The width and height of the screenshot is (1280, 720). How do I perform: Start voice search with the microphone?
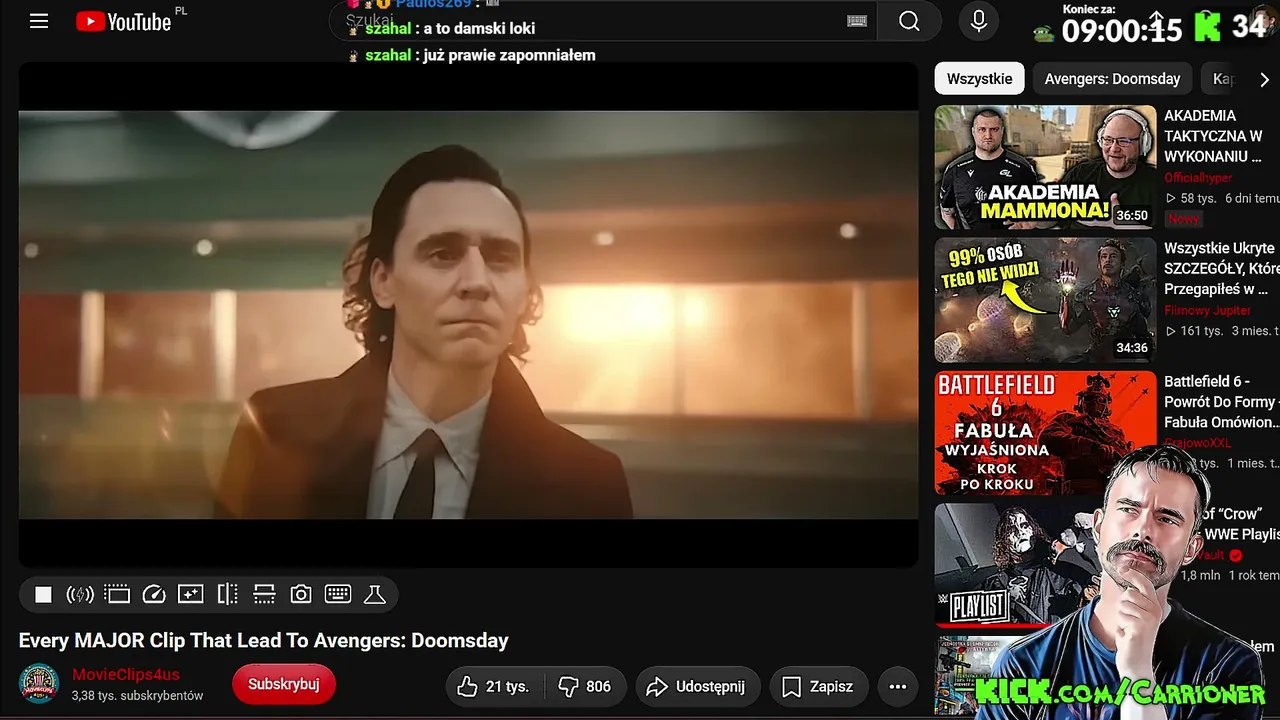click(979, 21)
